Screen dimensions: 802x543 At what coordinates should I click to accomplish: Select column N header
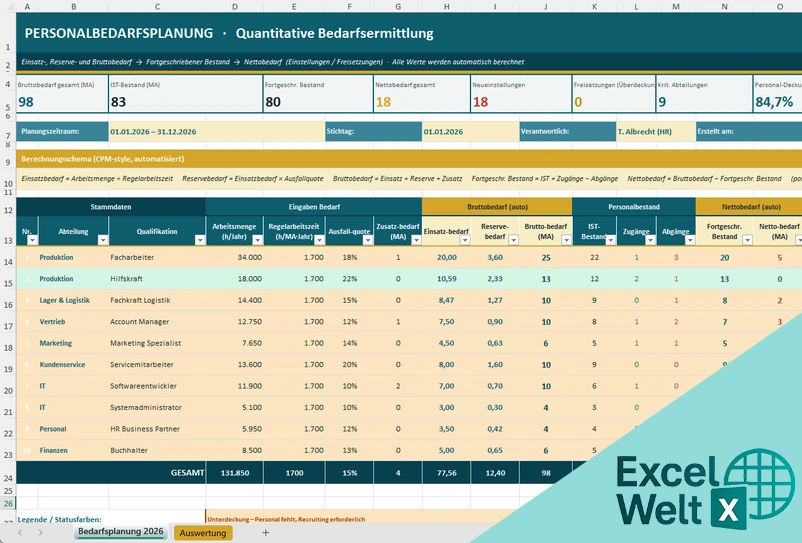(724, 6)
